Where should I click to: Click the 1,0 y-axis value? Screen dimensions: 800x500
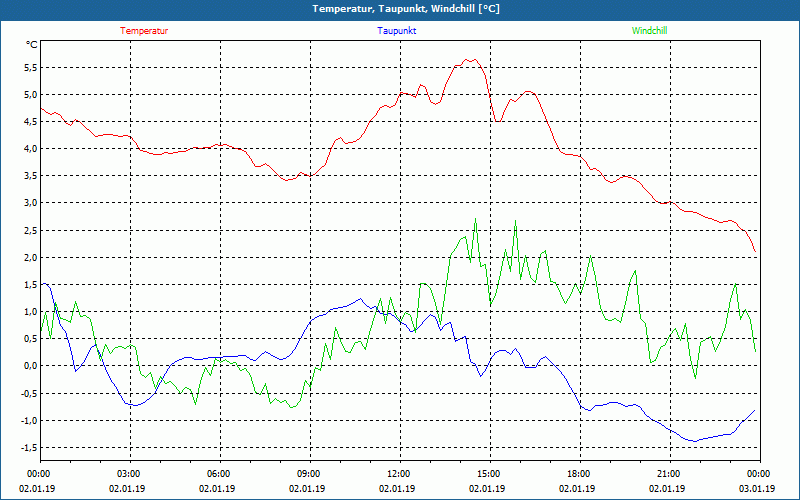click(30, 311)
